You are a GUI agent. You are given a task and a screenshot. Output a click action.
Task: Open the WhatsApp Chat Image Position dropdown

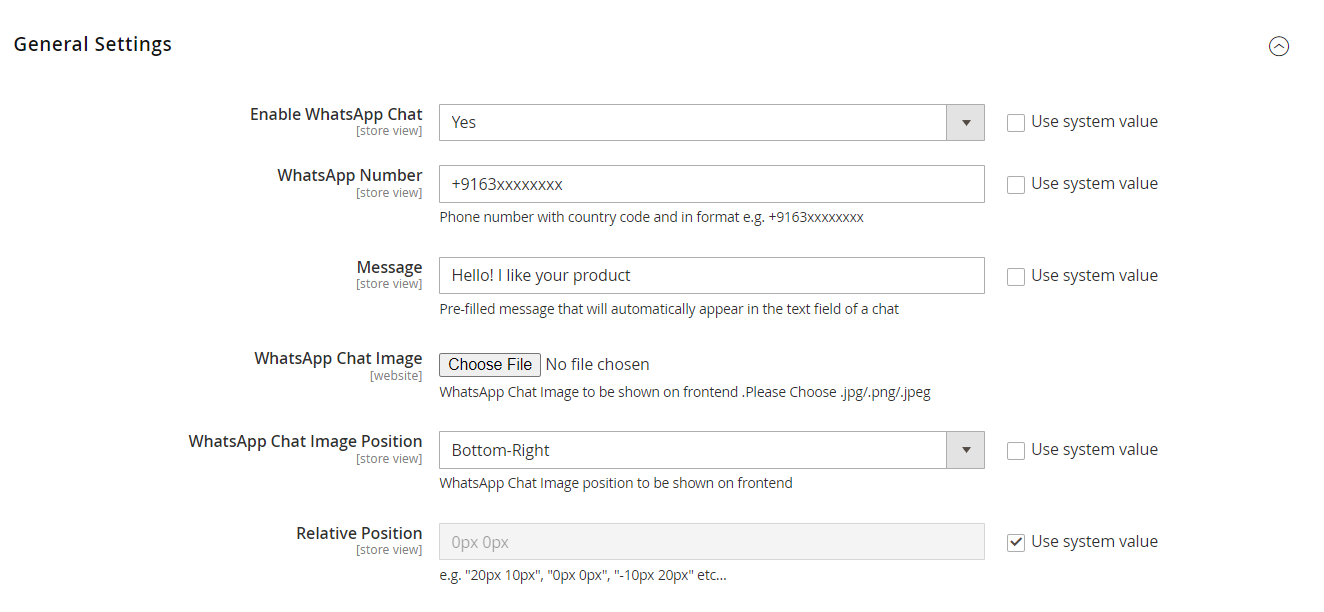(x=711, y=450)
